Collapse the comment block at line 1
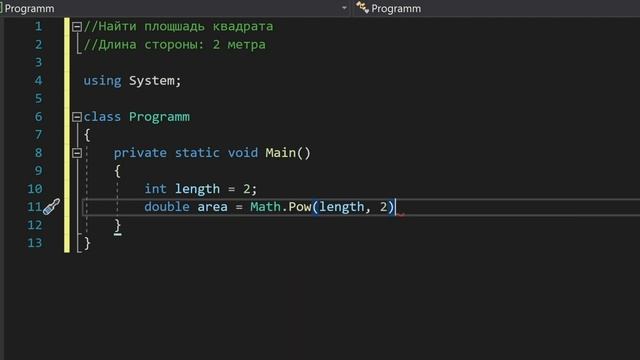Viewport: 640px width, 360px height. point(77,27)
